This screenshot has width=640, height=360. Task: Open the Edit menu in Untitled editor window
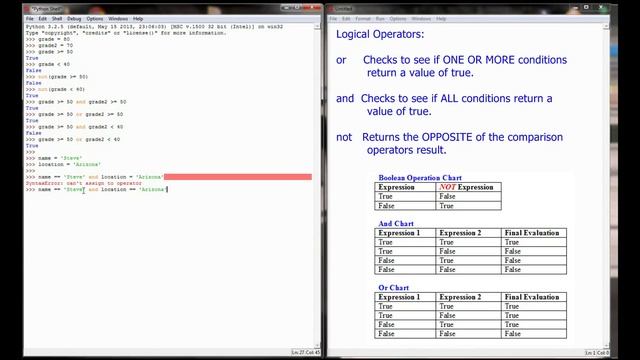(346, 19)
